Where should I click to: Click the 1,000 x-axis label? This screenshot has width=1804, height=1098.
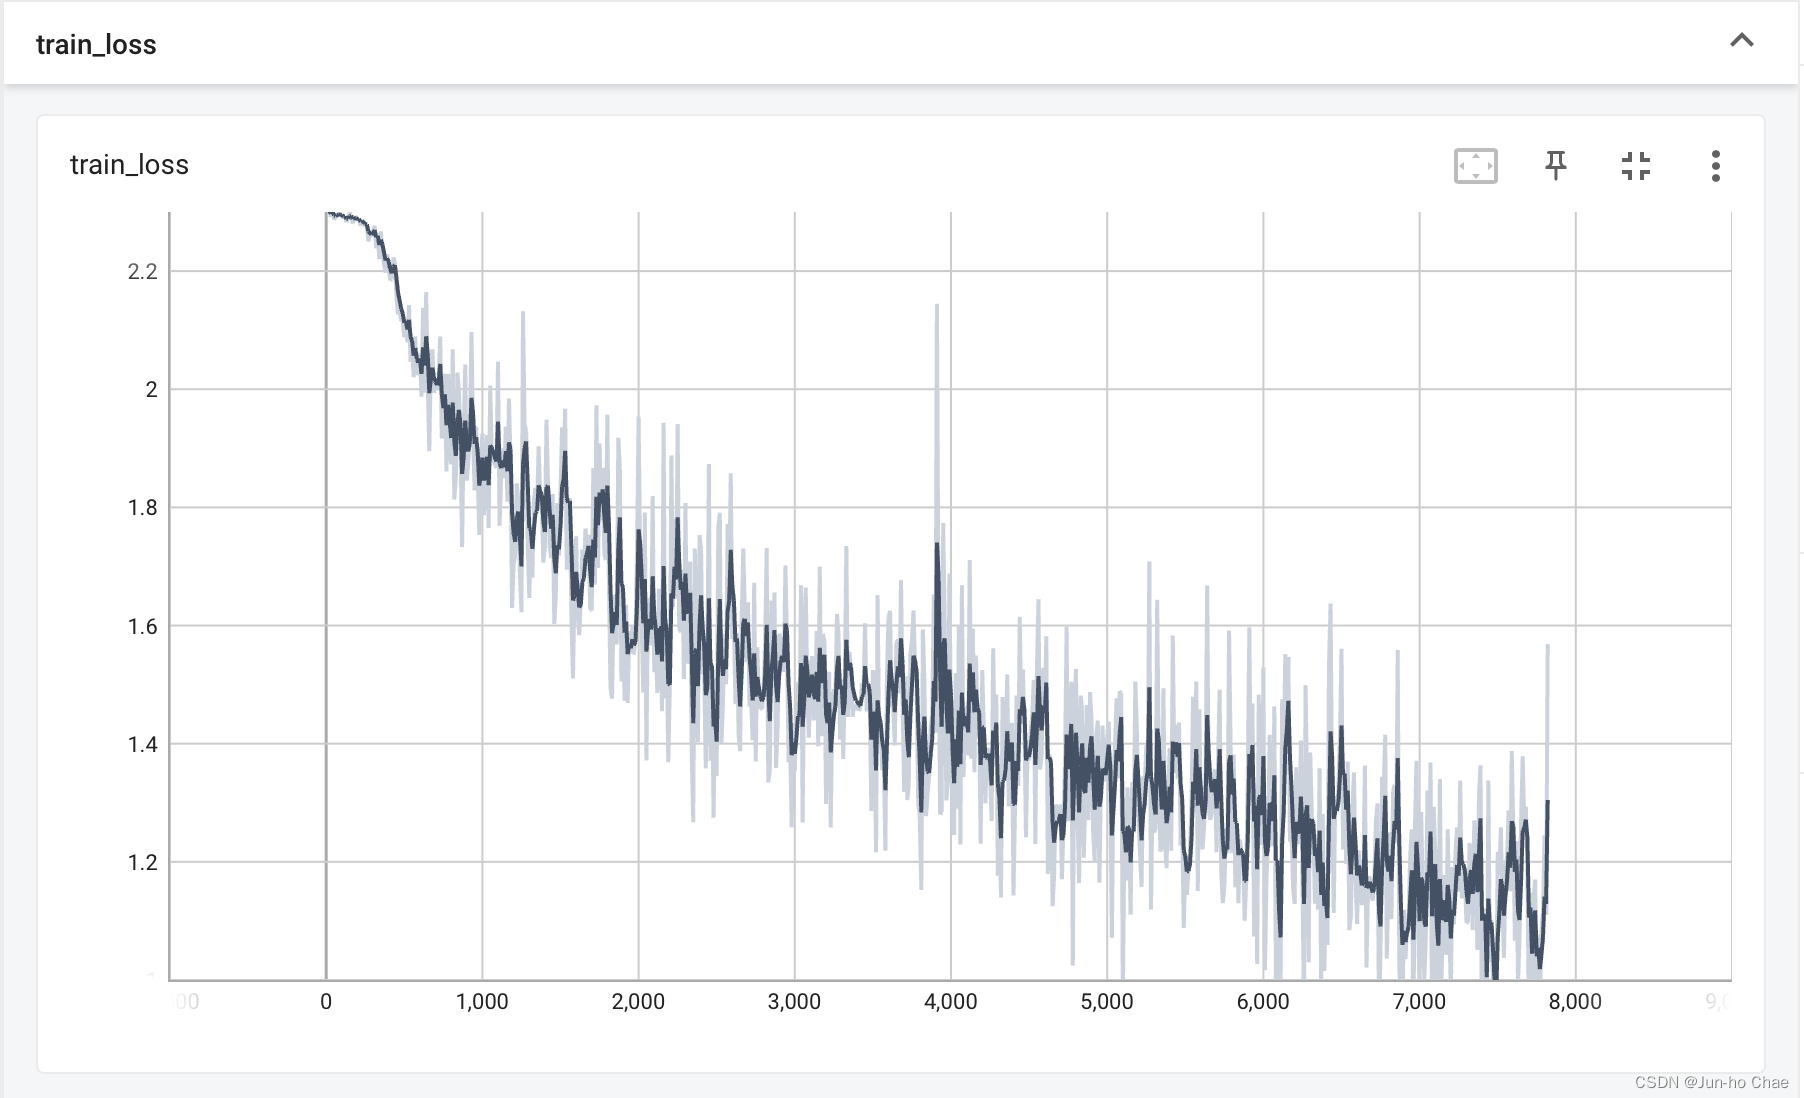(482, 1001)
